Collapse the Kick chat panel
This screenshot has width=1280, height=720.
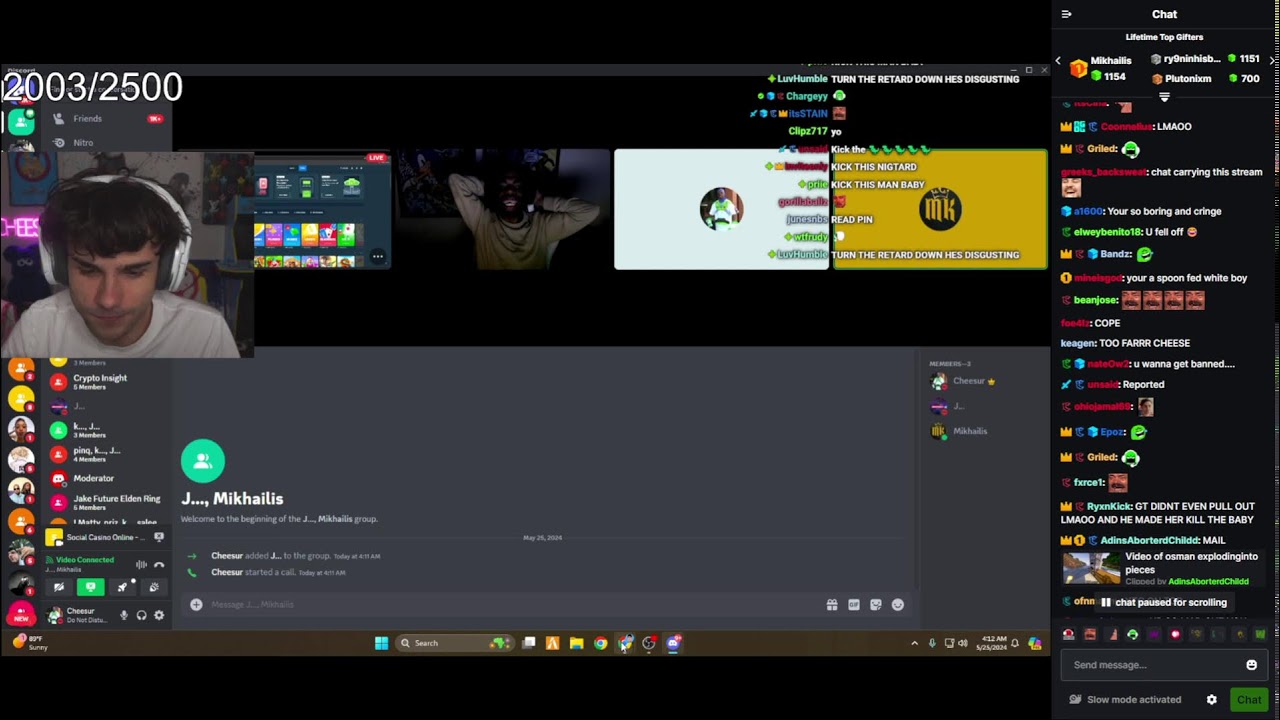point(1066,14)
